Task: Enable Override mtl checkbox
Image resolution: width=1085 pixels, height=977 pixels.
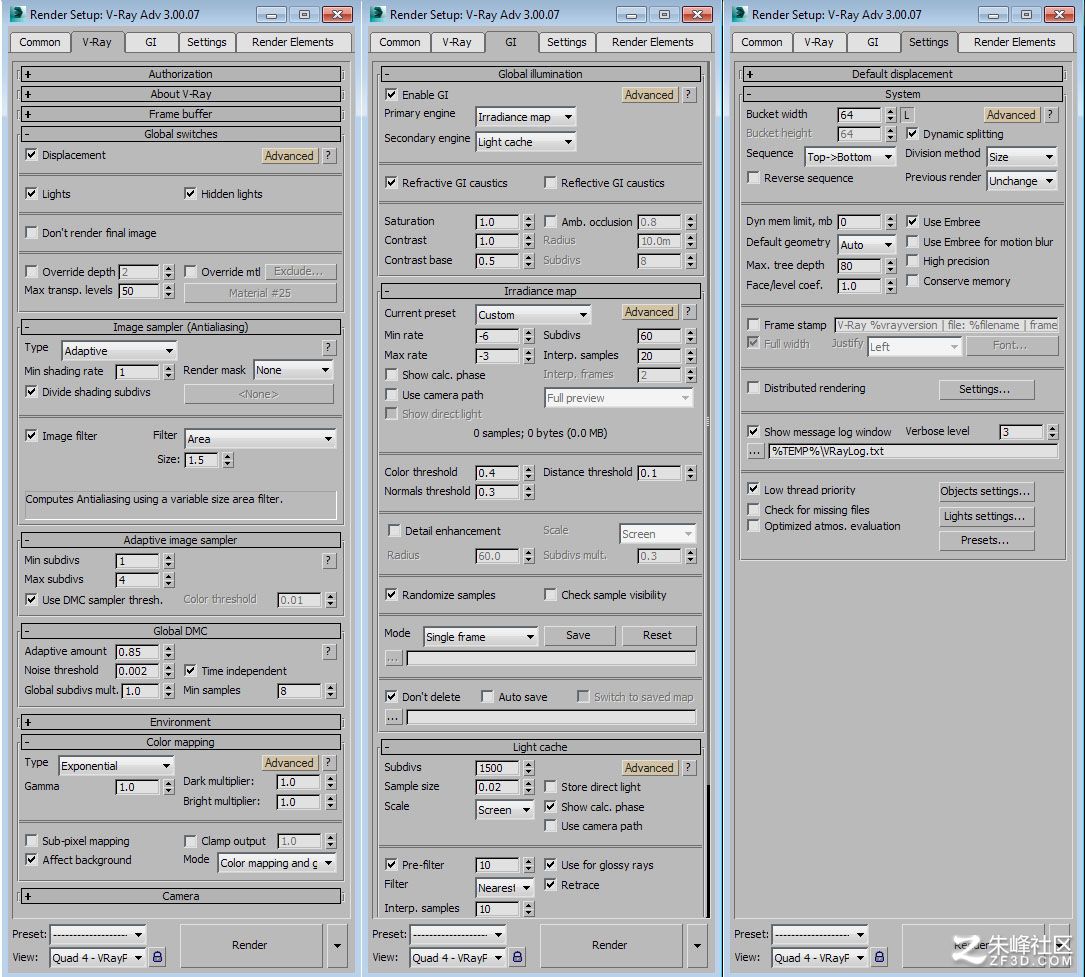Action: (190, 272)
